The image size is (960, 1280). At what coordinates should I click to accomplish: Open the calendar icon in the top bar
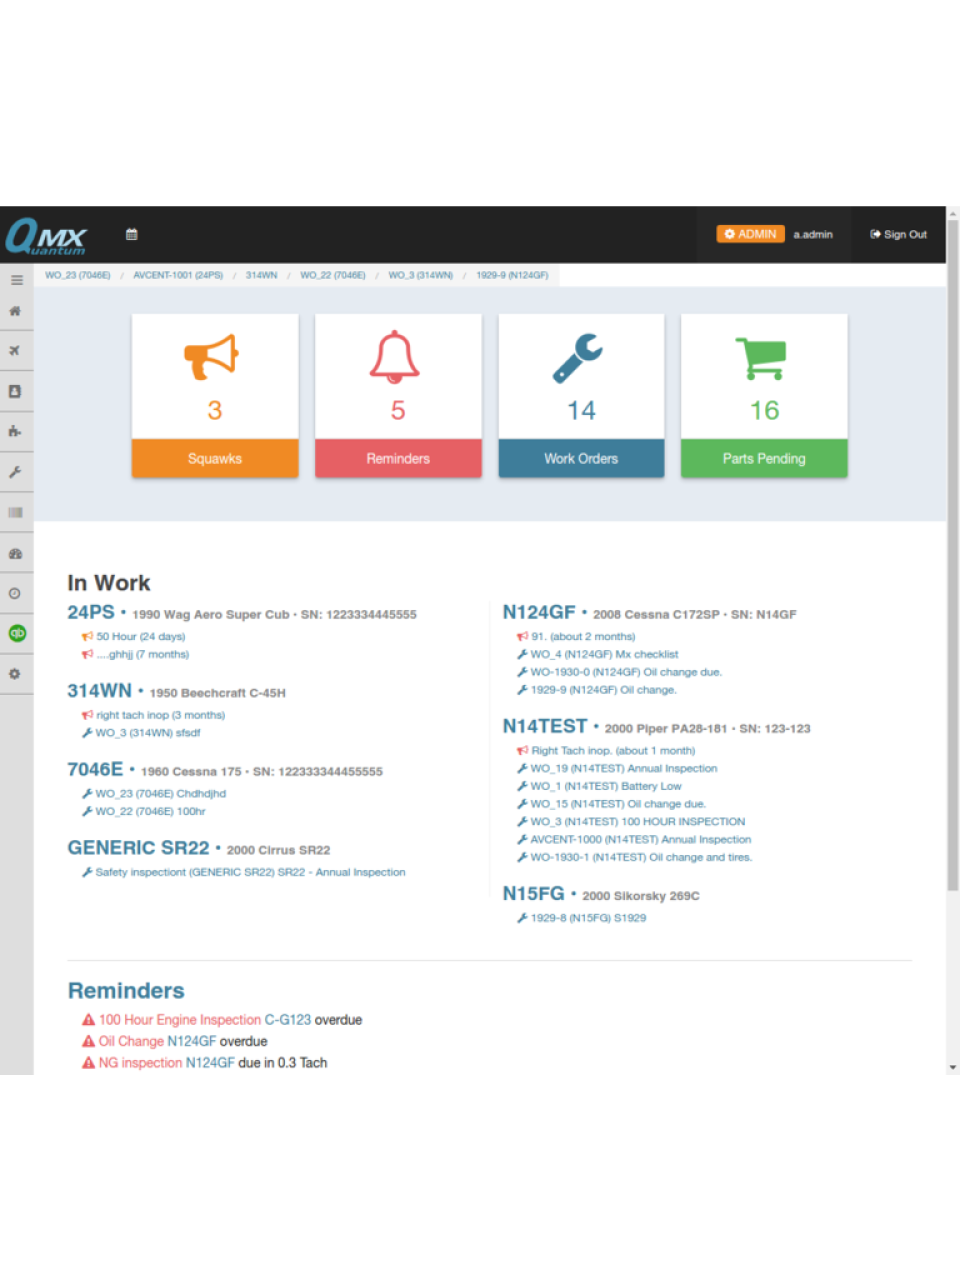tap(131, 233)
